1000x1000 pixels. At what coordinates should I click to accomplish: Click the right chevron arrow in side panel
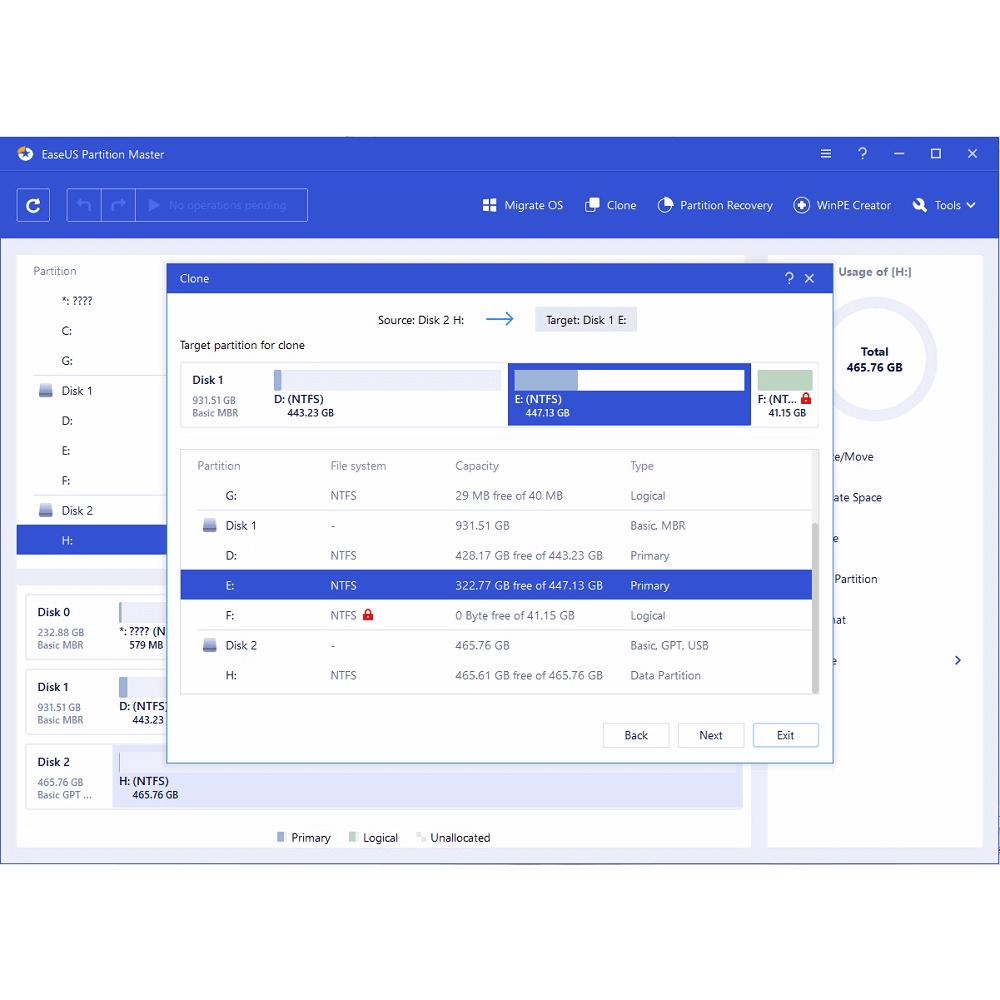click(x=957, y=660)
